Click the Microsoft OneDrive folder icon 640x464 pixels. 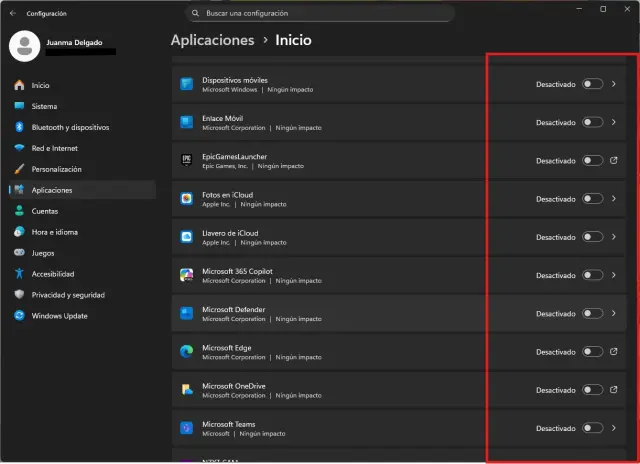click(186, 390)
